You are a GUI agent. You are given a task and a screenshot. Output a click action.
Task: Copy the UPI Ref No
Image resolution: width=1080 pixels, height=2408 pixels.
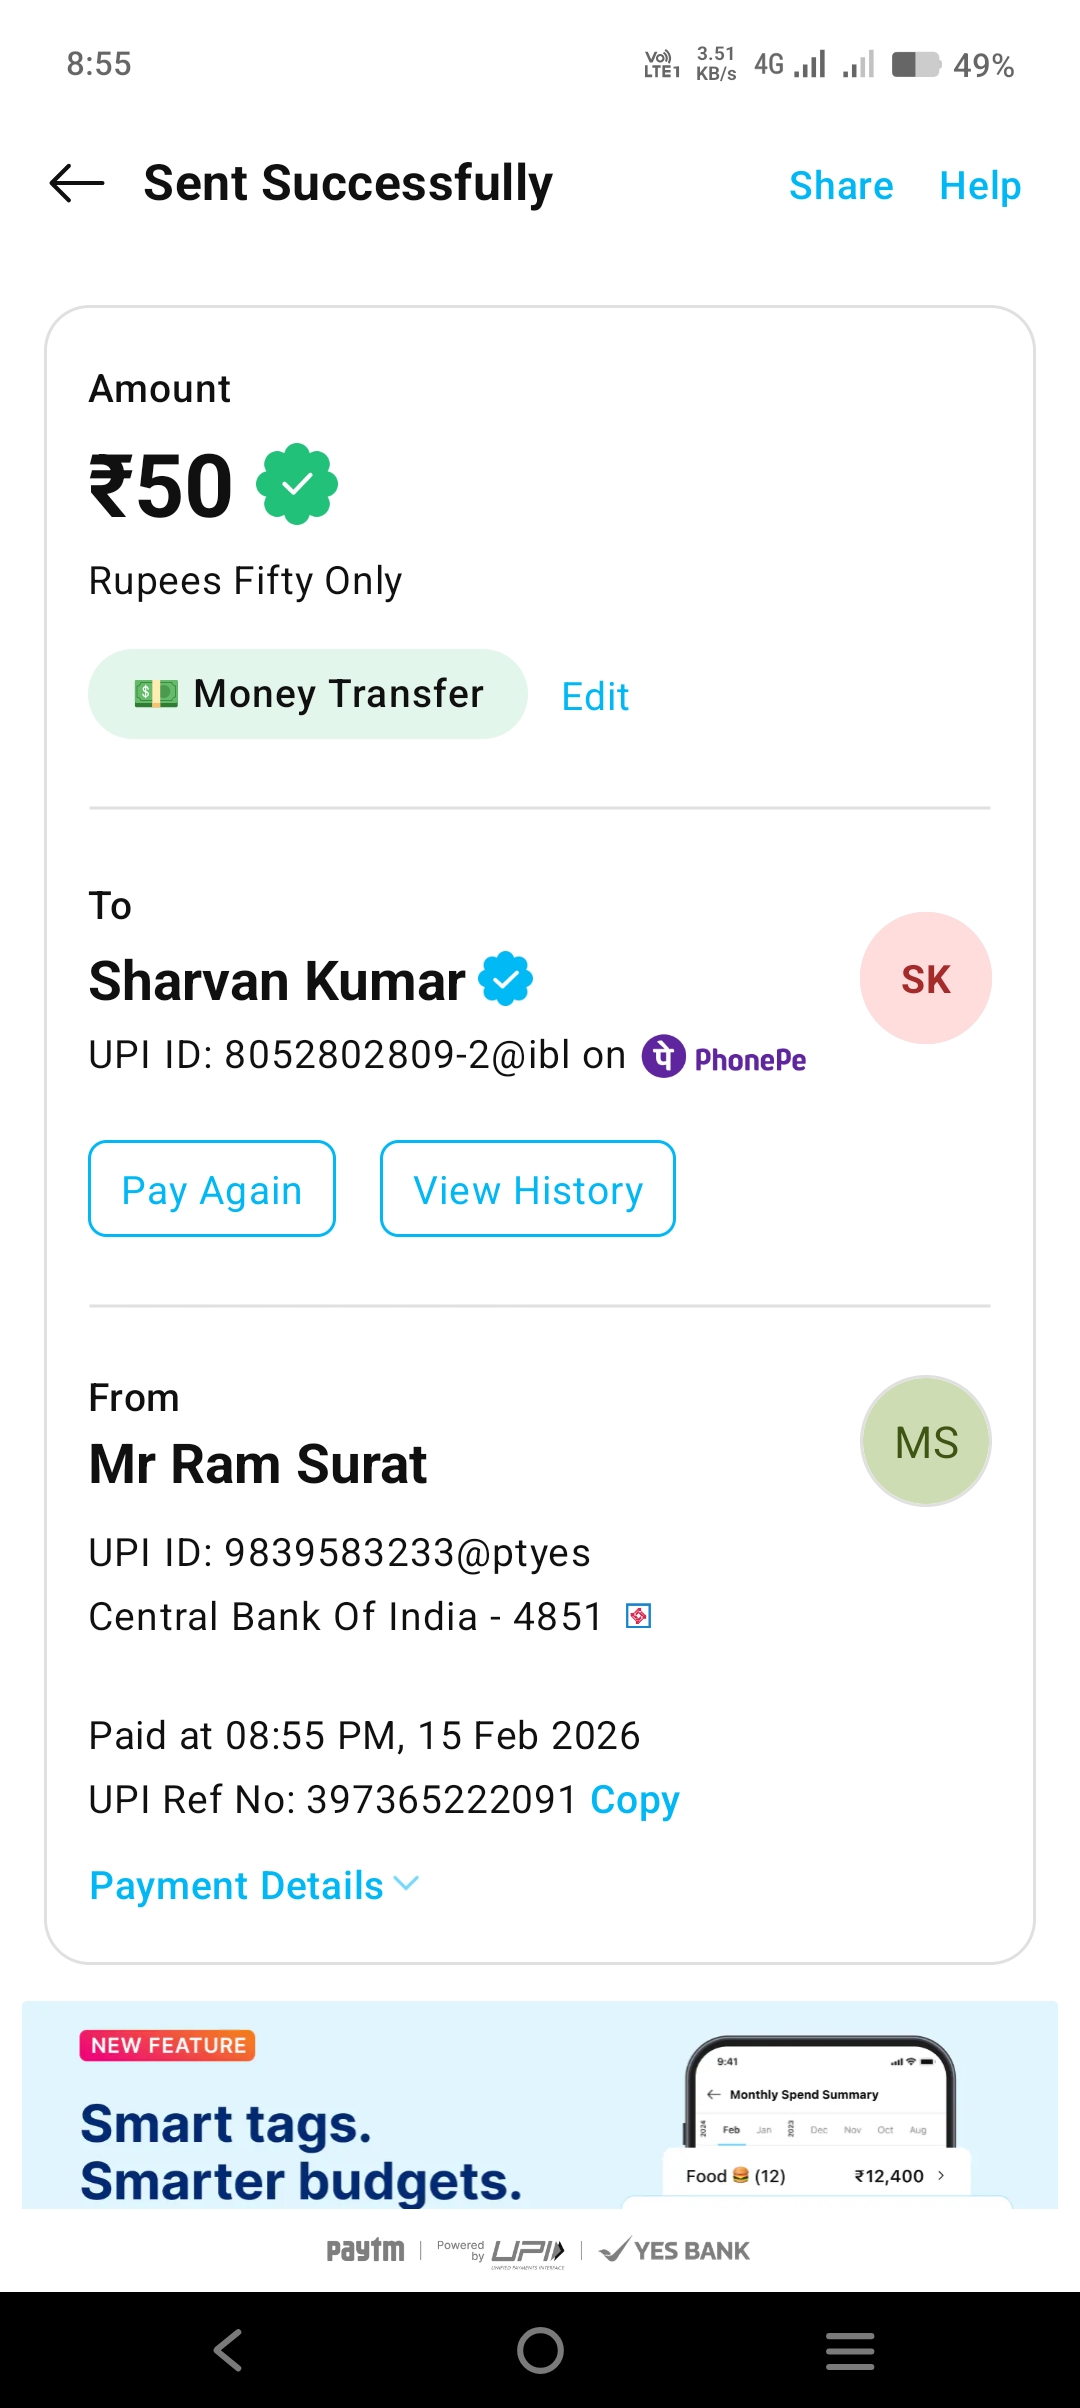pos(634,1800)
